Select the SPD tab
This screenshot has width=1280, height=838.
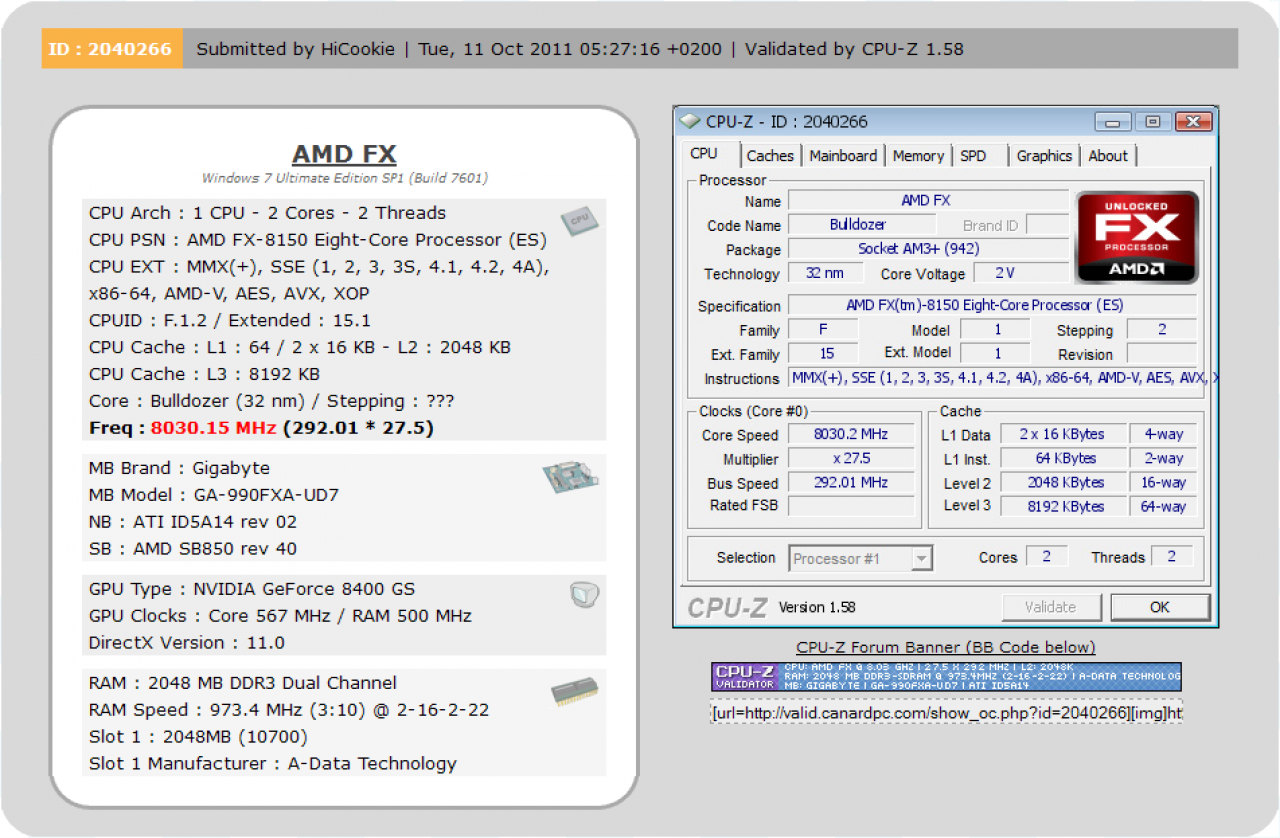[x=973, y=156]
